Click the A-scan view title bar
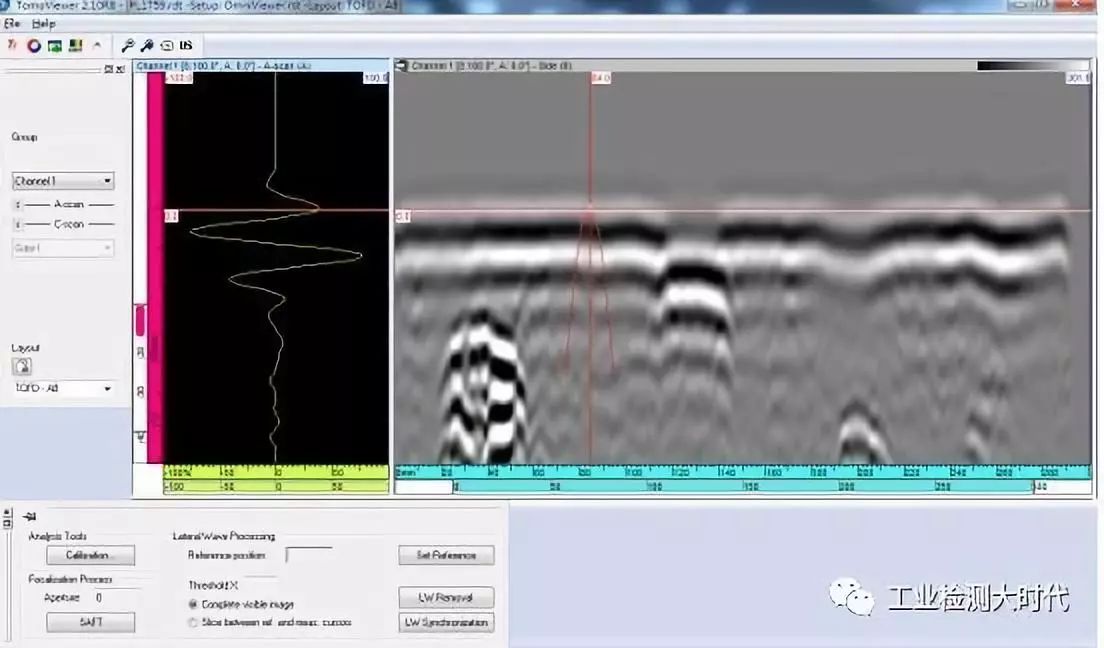1104x648 pixels. [x=261, y=66]
